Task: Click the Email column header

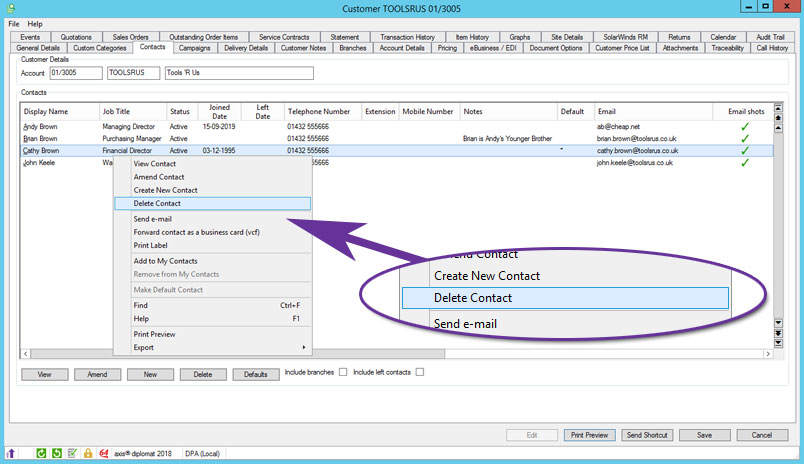Action: click(654, 112)
